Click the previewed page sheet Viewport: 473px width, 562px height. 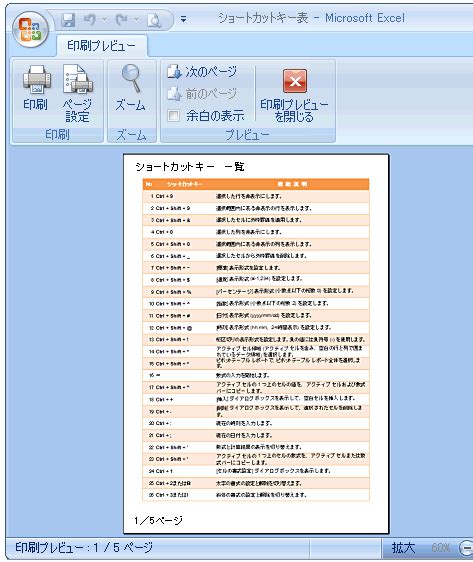[x=256, y=343]
